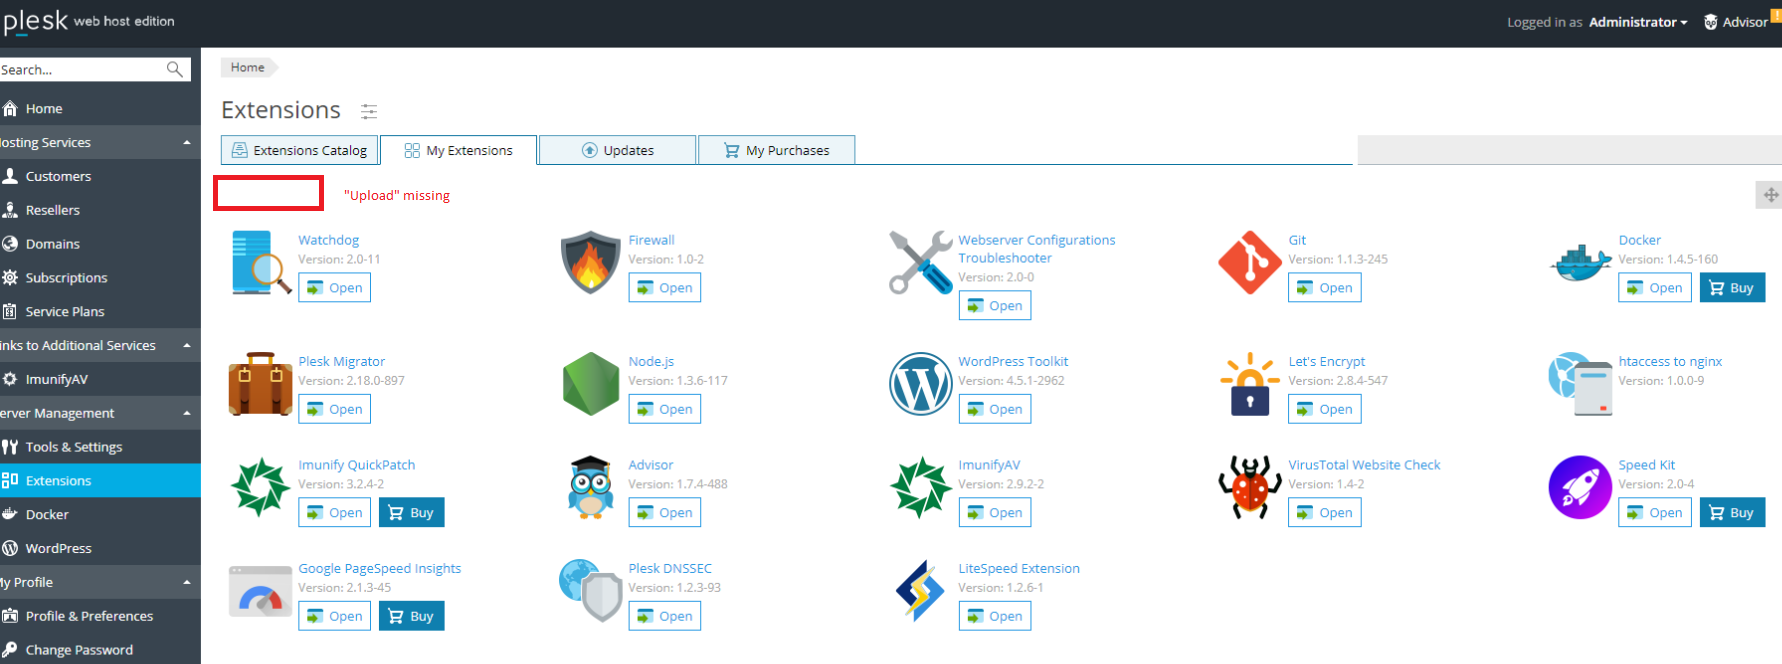
Task: Collapse the My Profile section
Action: point(187,582)
